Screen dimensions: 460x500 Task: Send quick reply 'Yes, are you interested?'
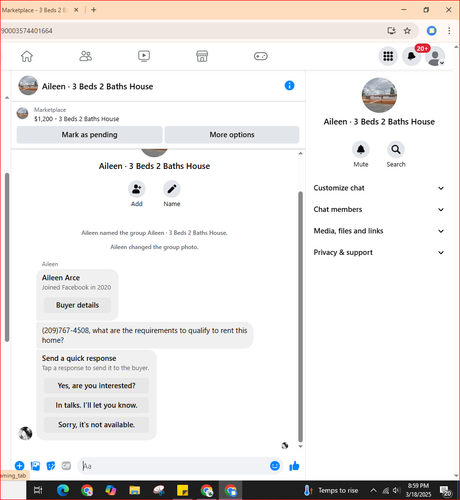tap(96, 386)
